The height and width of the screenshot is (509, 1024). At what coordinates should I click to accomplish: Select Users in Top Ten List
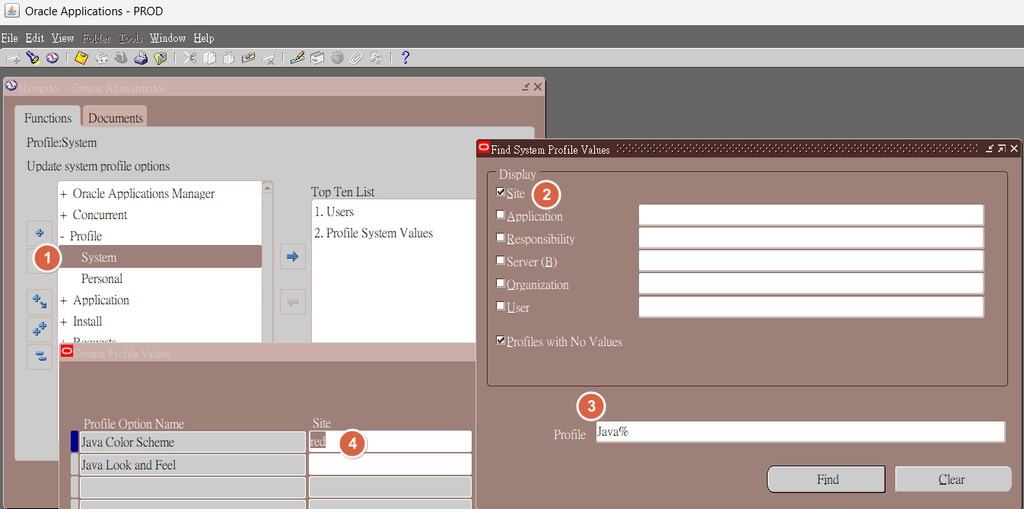pos(334,212)
